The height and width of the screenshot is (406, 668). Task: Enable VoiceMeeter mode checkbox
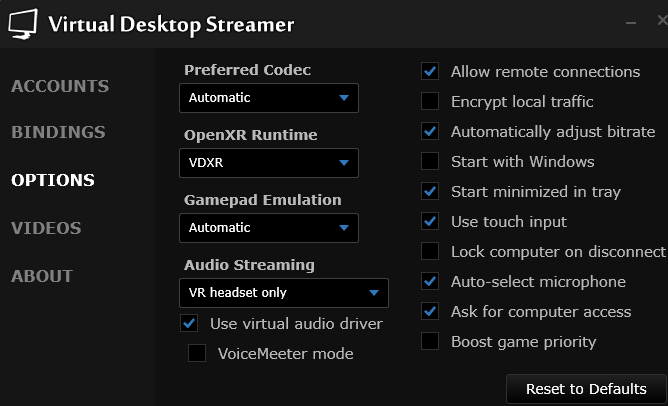pyautogui.click(x=197, y=353)
